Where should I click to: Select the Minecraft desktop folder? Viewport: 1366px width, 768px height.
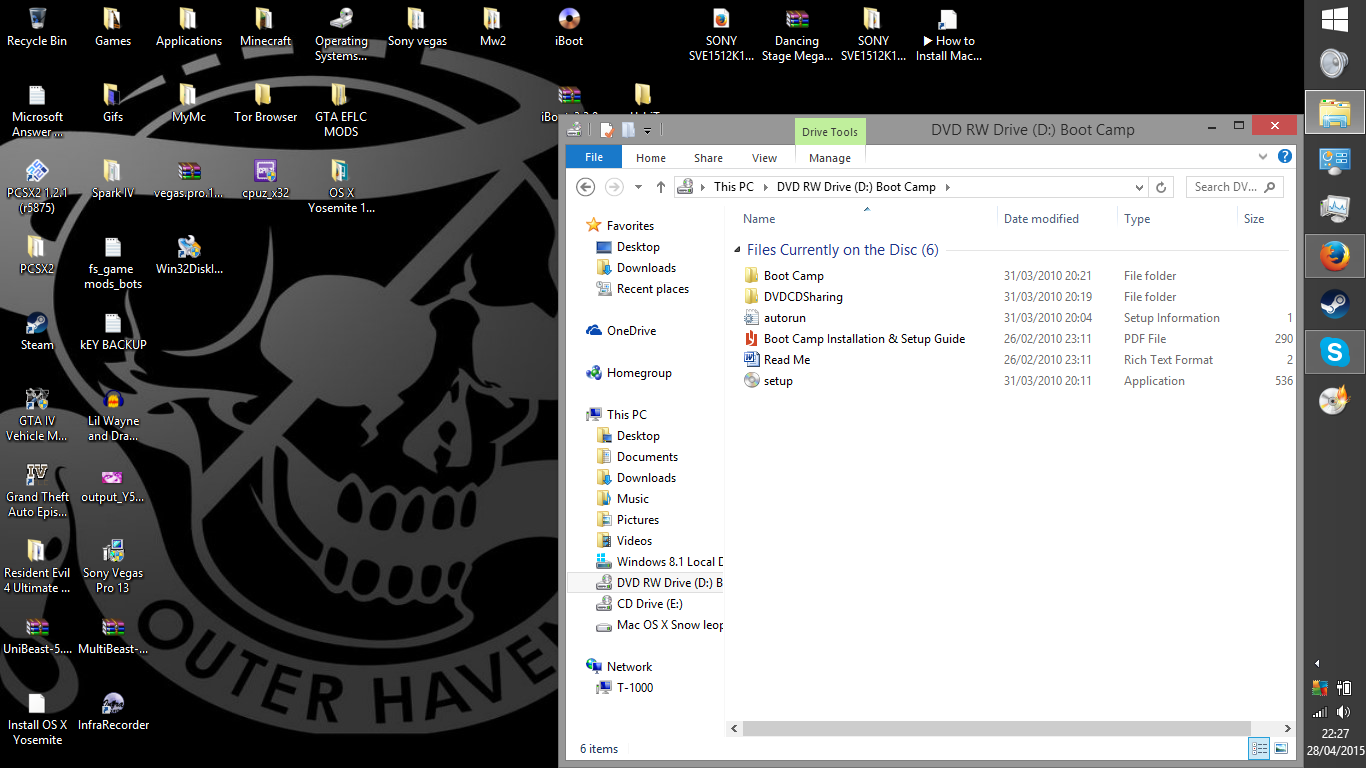(265, 27)
